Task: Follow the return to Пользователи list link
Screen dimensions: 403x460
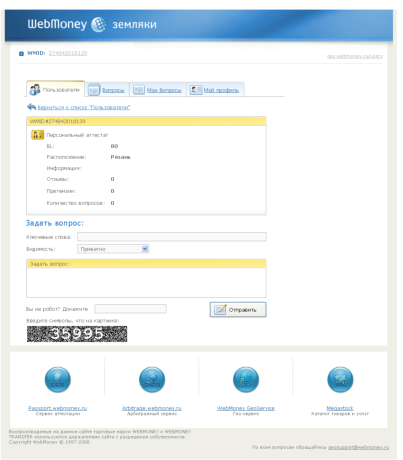Action: pyautogui.click(x=84, y=107)
